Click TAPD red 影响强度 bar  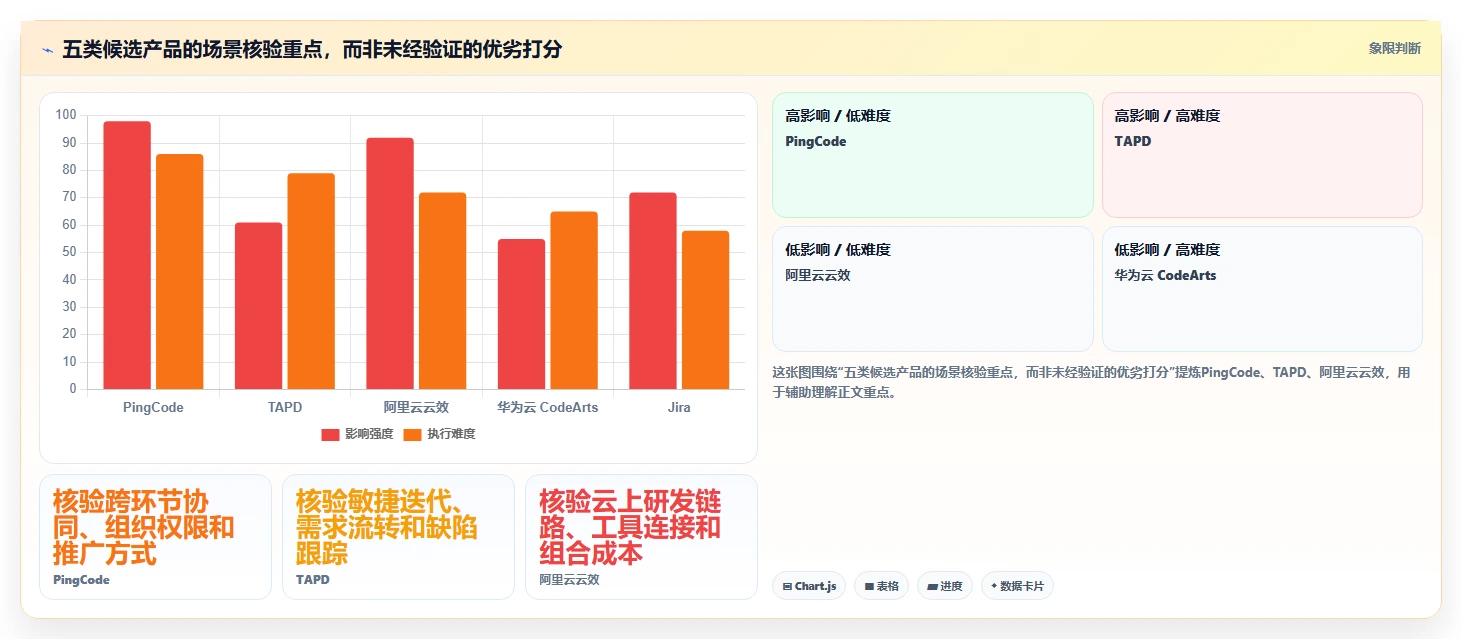tap(258, 306)
